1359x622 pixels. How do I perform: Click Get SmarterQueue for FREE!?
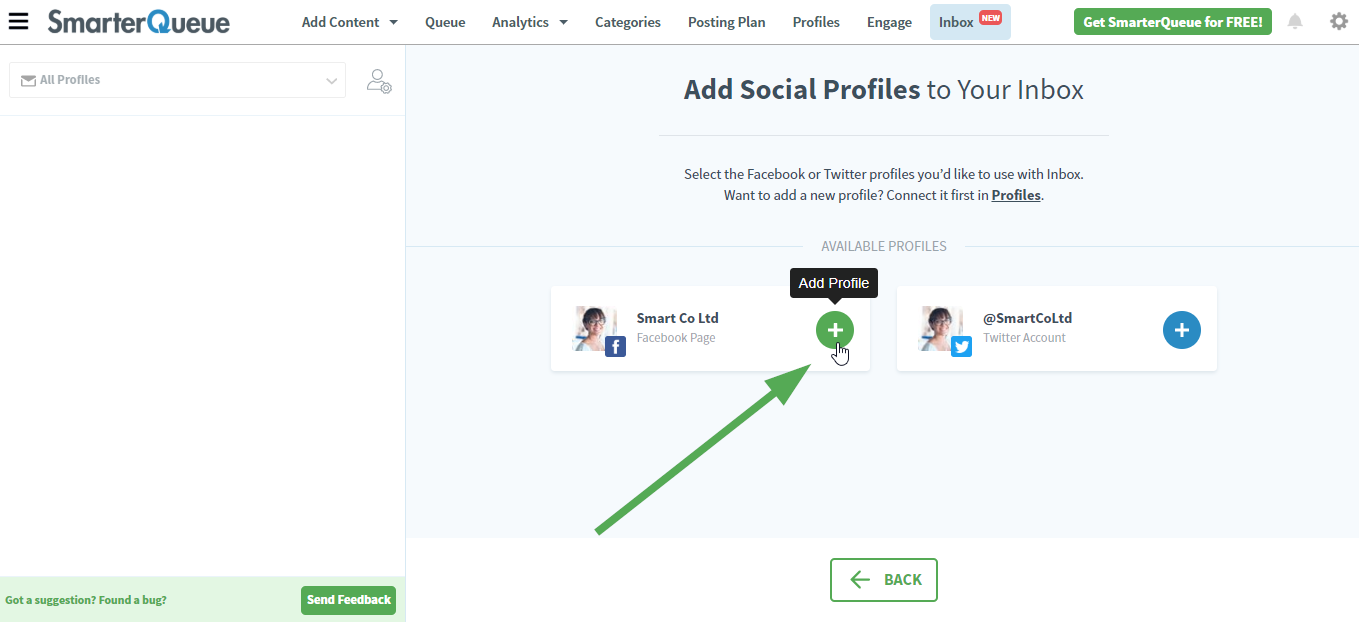[1172, 21]
